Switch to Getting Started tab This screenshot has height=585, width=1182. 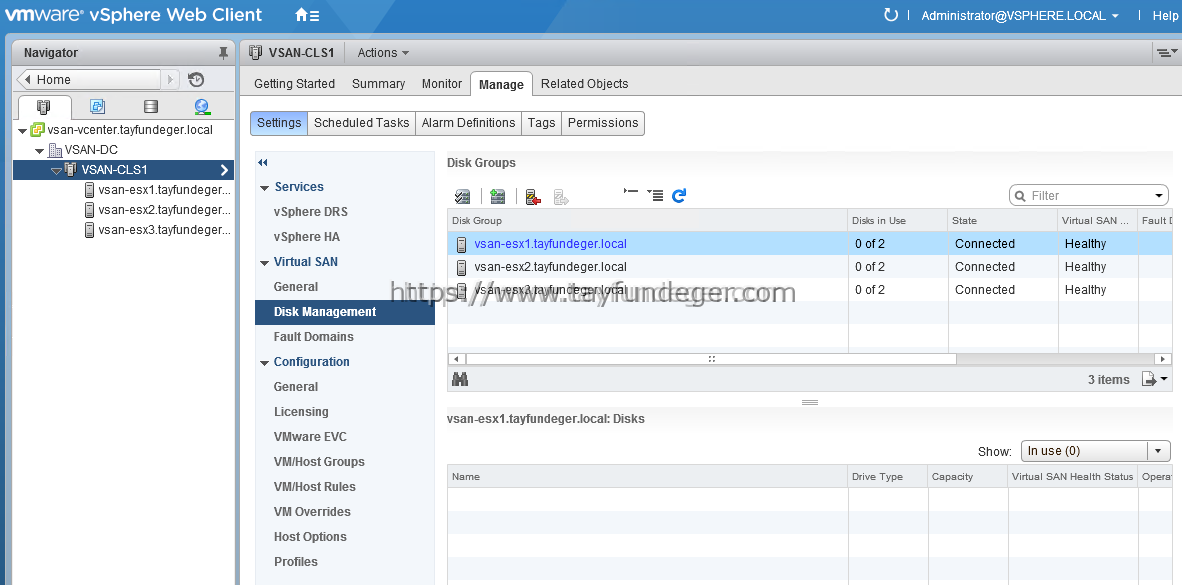pos(294,84)
